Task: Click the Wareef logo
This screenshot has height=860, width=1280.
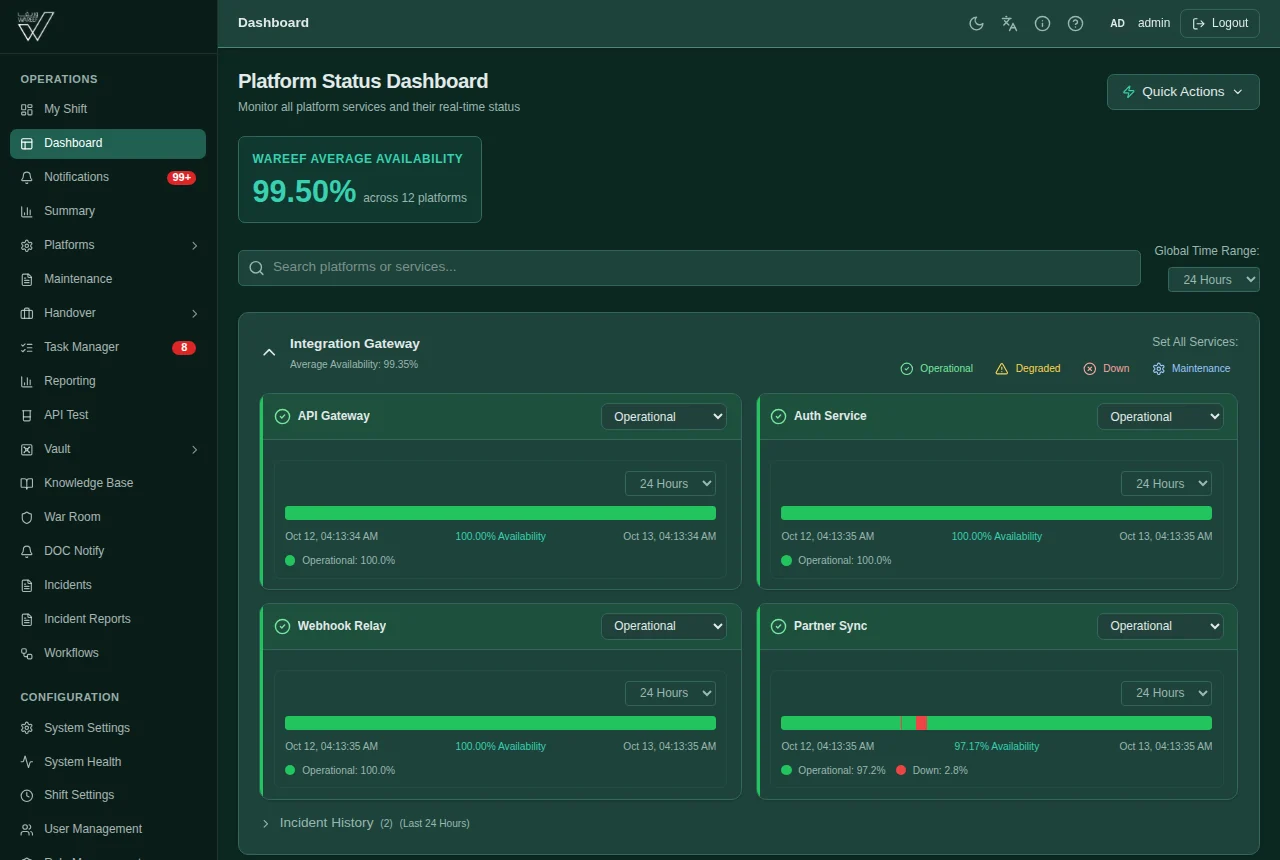Action: pyautogui.click(x=36, y=26)
